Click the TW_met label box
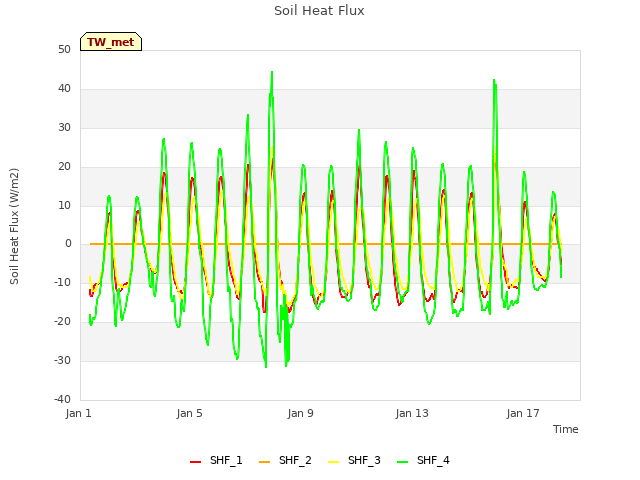 point(111,42)
